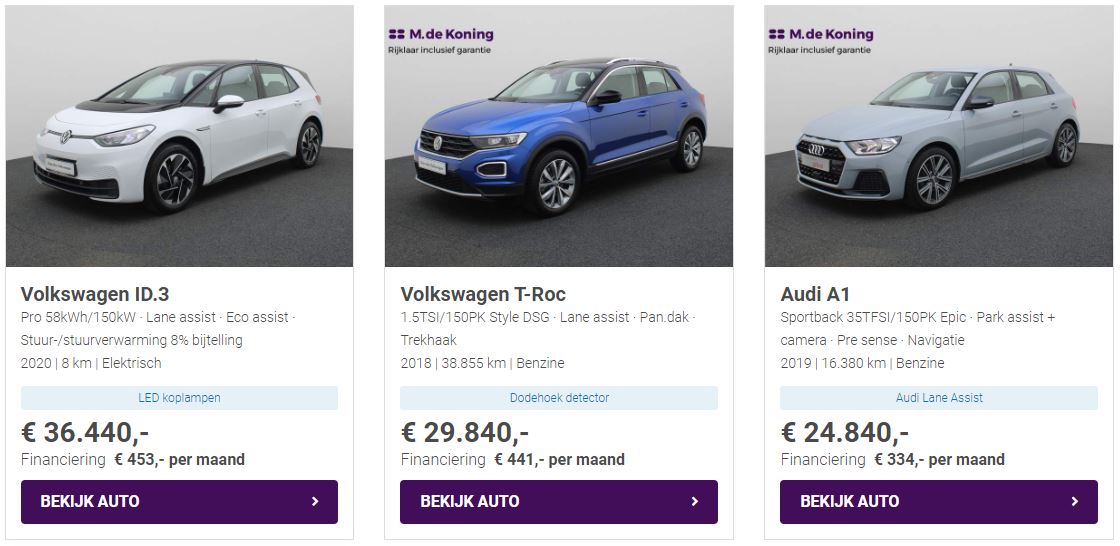The image size is (1120, 546).
Task: Click M.de Koning logo on Audi card
Action: (821, 40)
